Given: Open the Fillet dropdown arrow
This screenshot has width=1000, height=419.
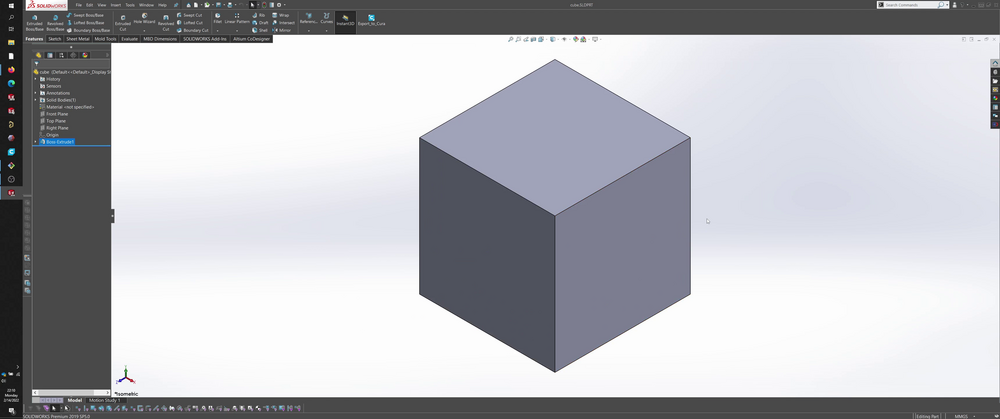Looking at the screenshot, I should tap(217, 31).
